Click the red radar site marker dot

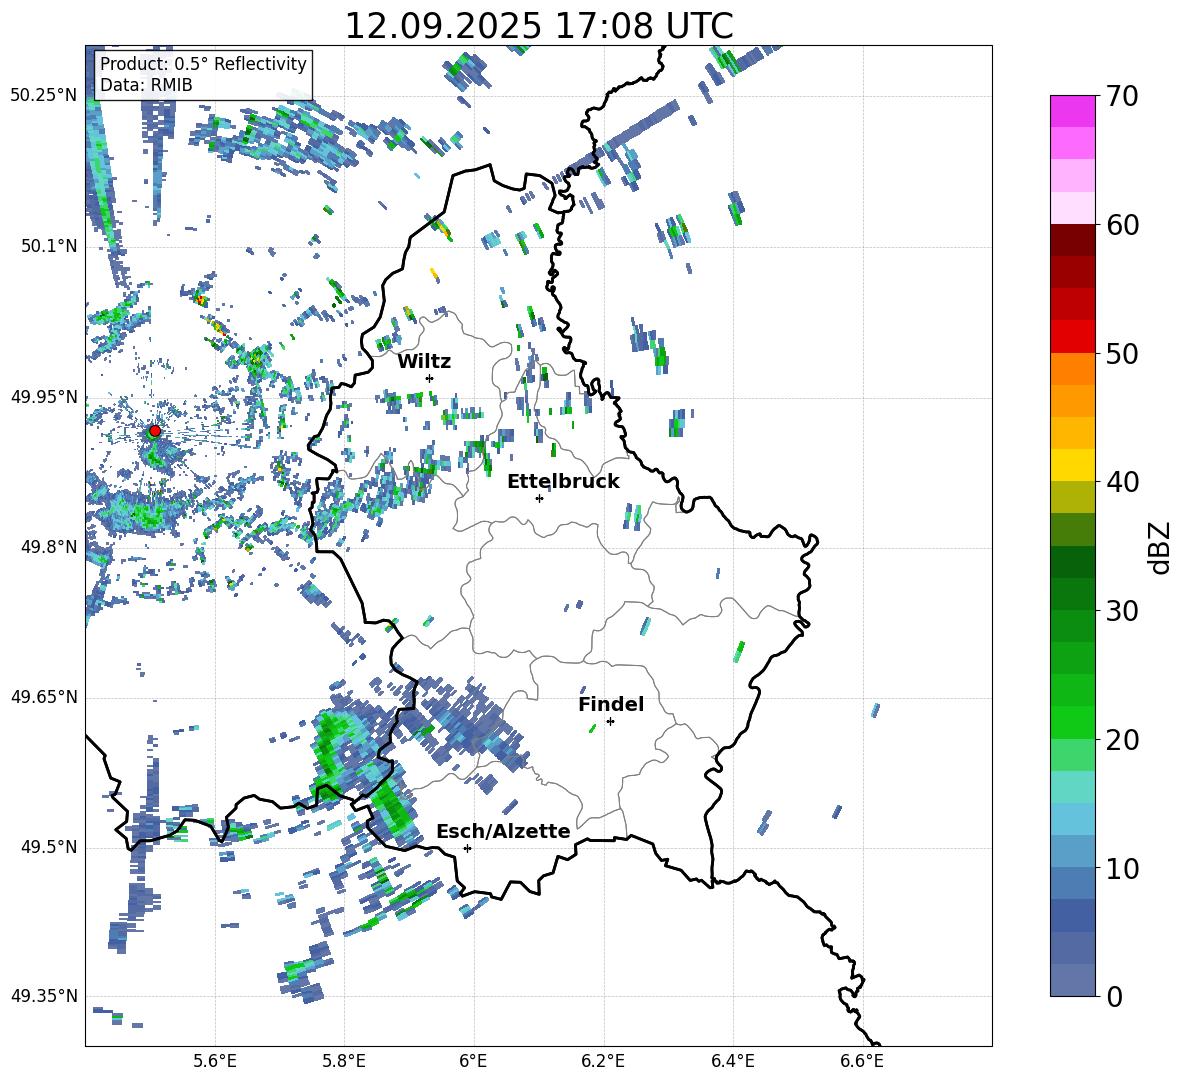[x=155, y=430]
